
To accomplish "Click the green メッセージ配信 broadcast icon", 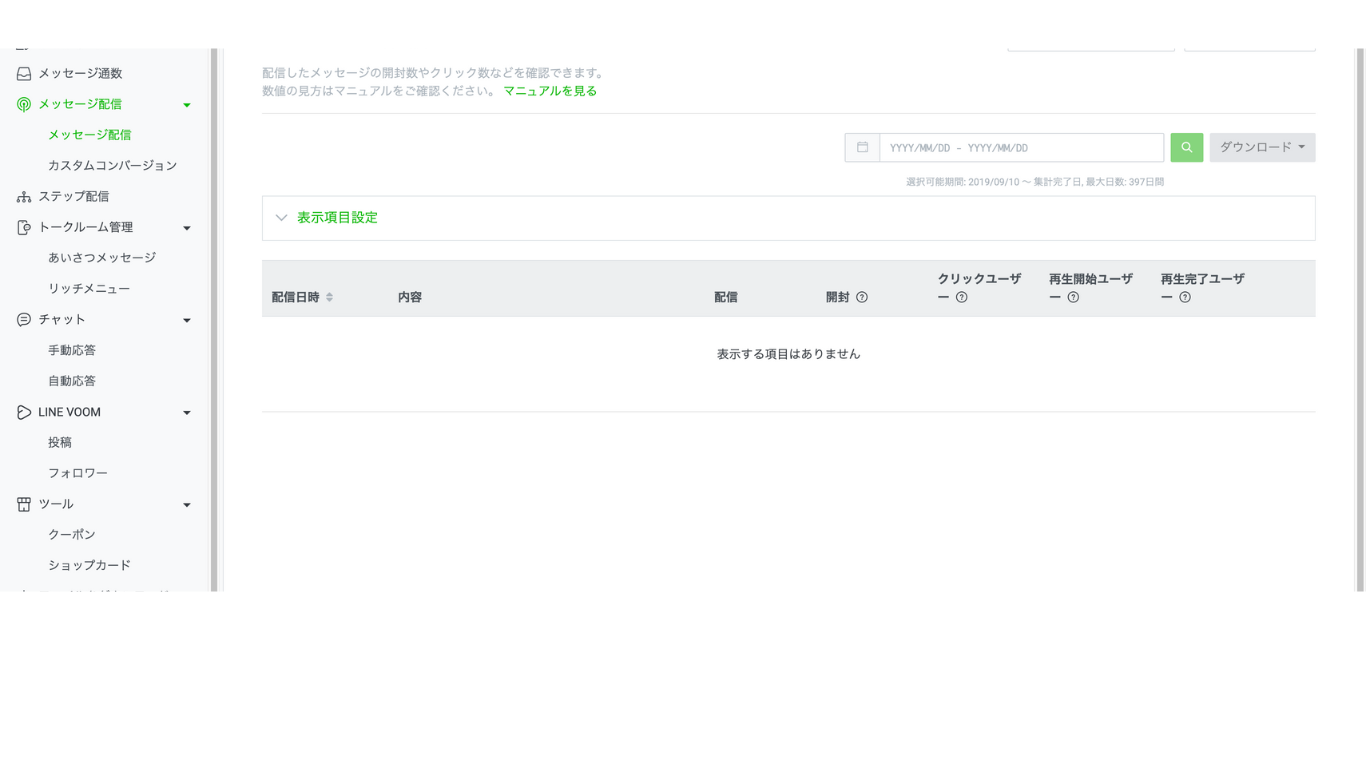I will tap(24, 104).
